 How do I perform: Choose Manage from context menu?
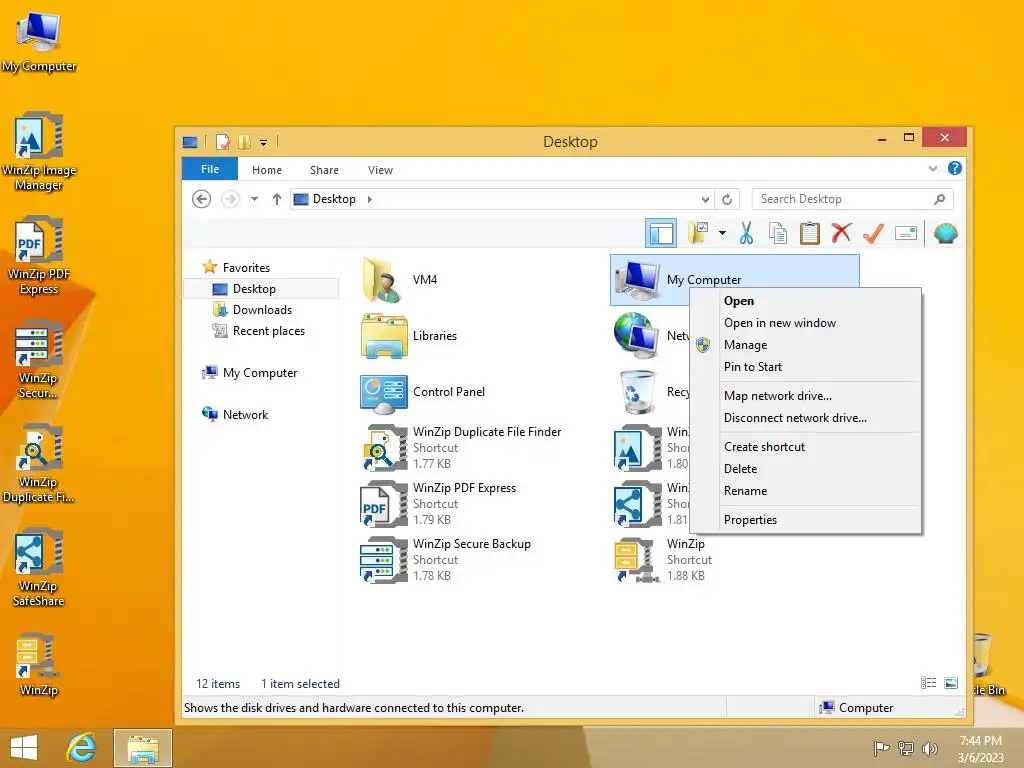tap(745, 345)
